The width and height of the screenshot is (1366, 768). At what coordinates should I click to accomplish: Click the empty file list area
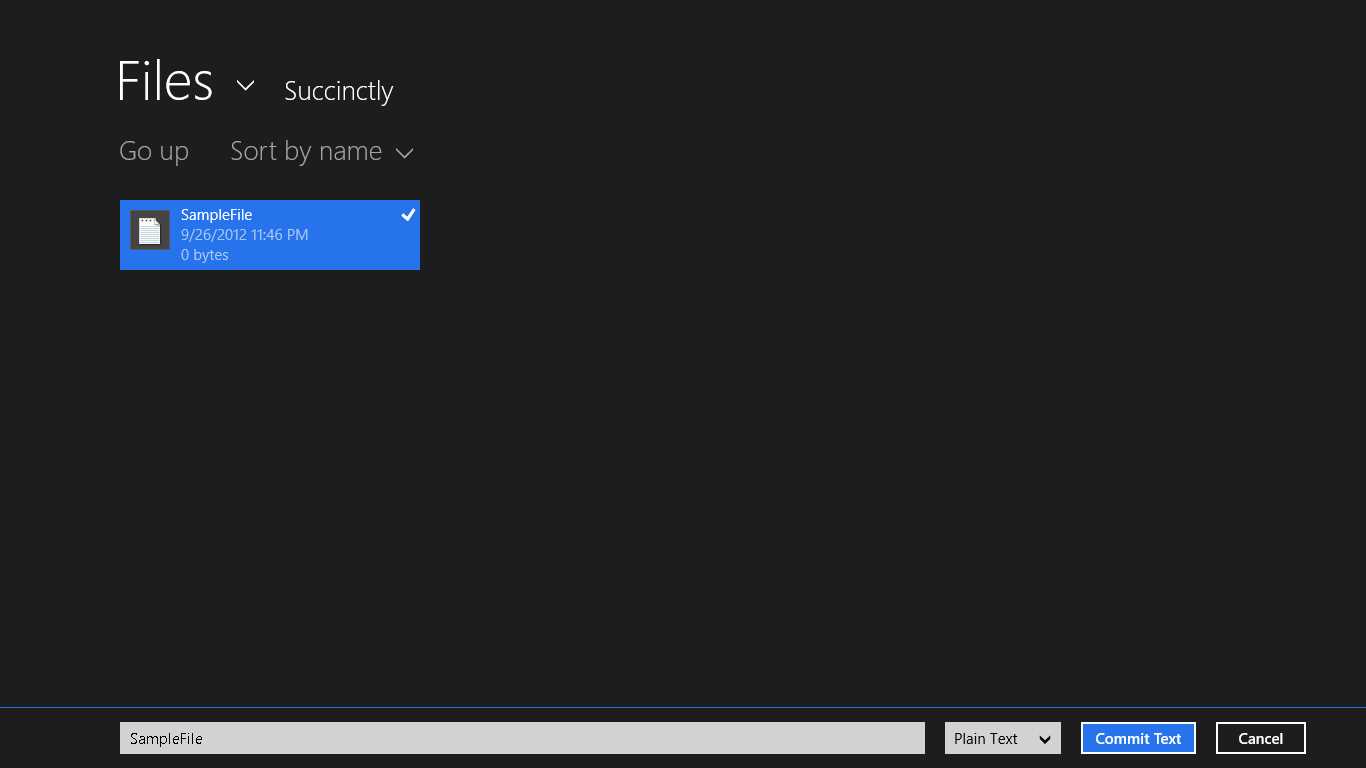700,450
